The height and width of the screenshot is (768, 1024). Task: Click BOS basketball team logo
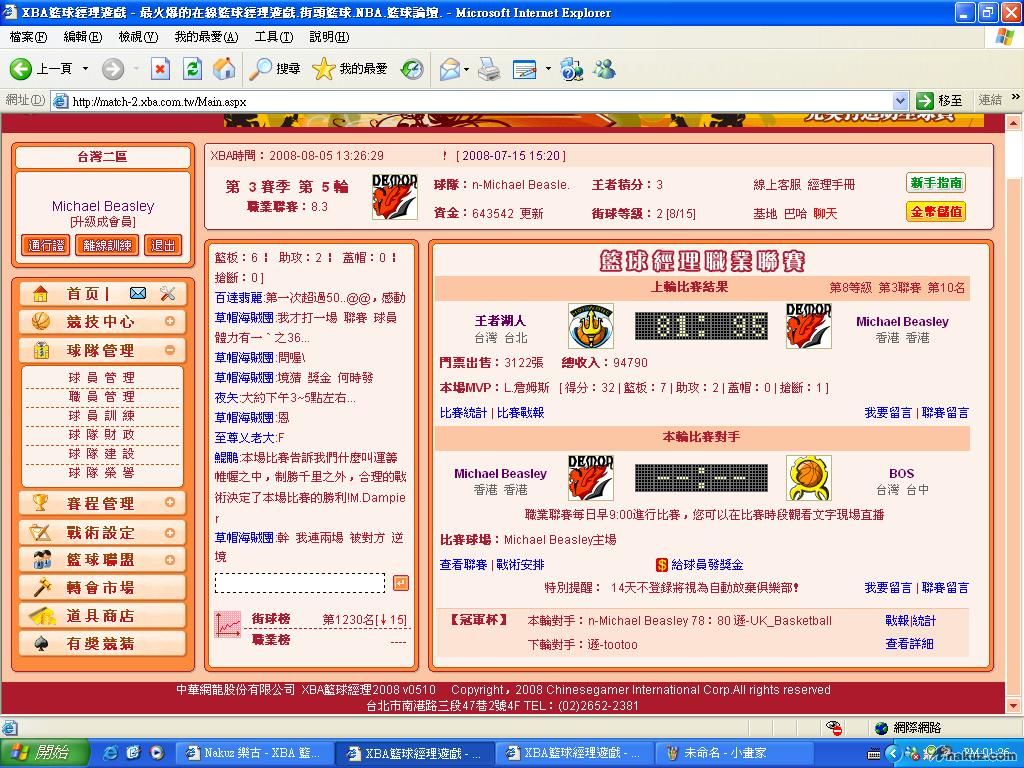click(808, 478)
